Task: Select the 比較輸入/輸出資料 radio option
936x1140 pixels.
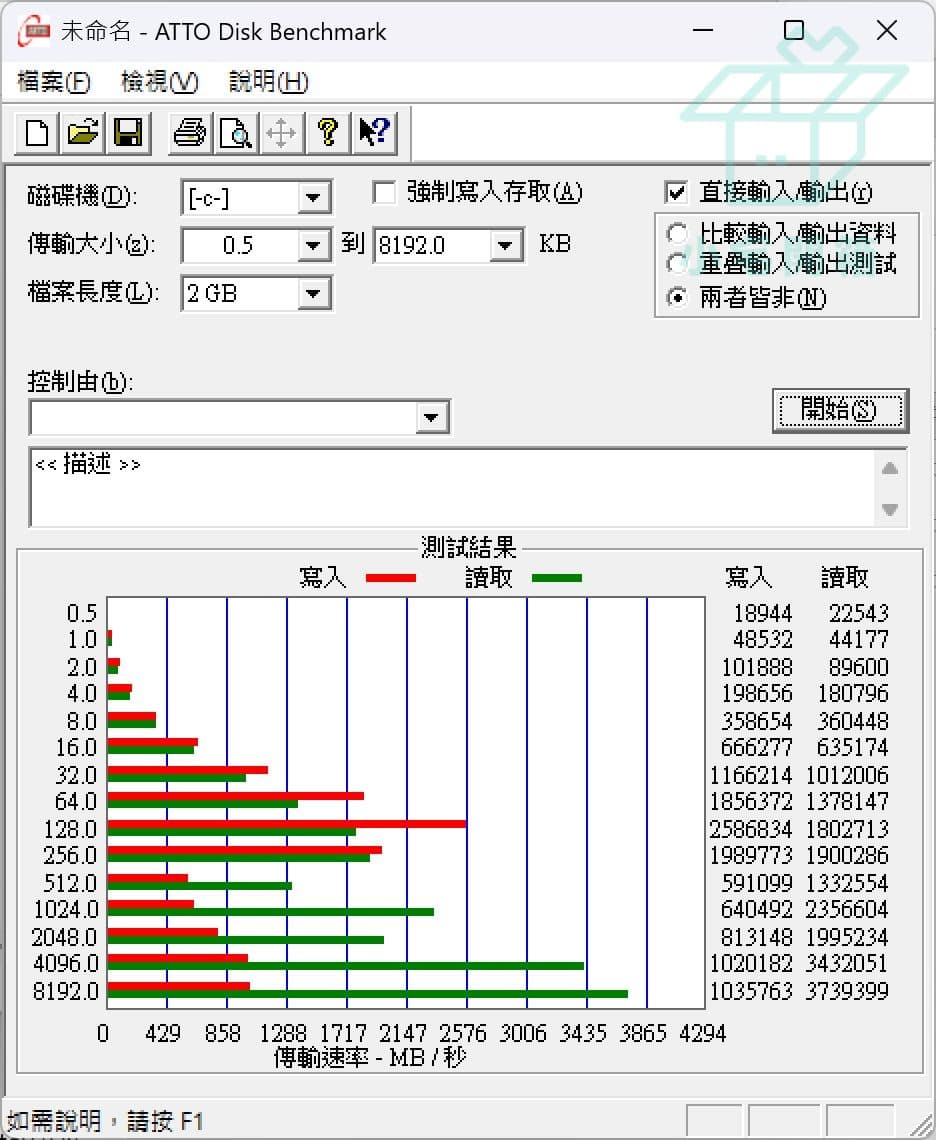Action: 677,233
